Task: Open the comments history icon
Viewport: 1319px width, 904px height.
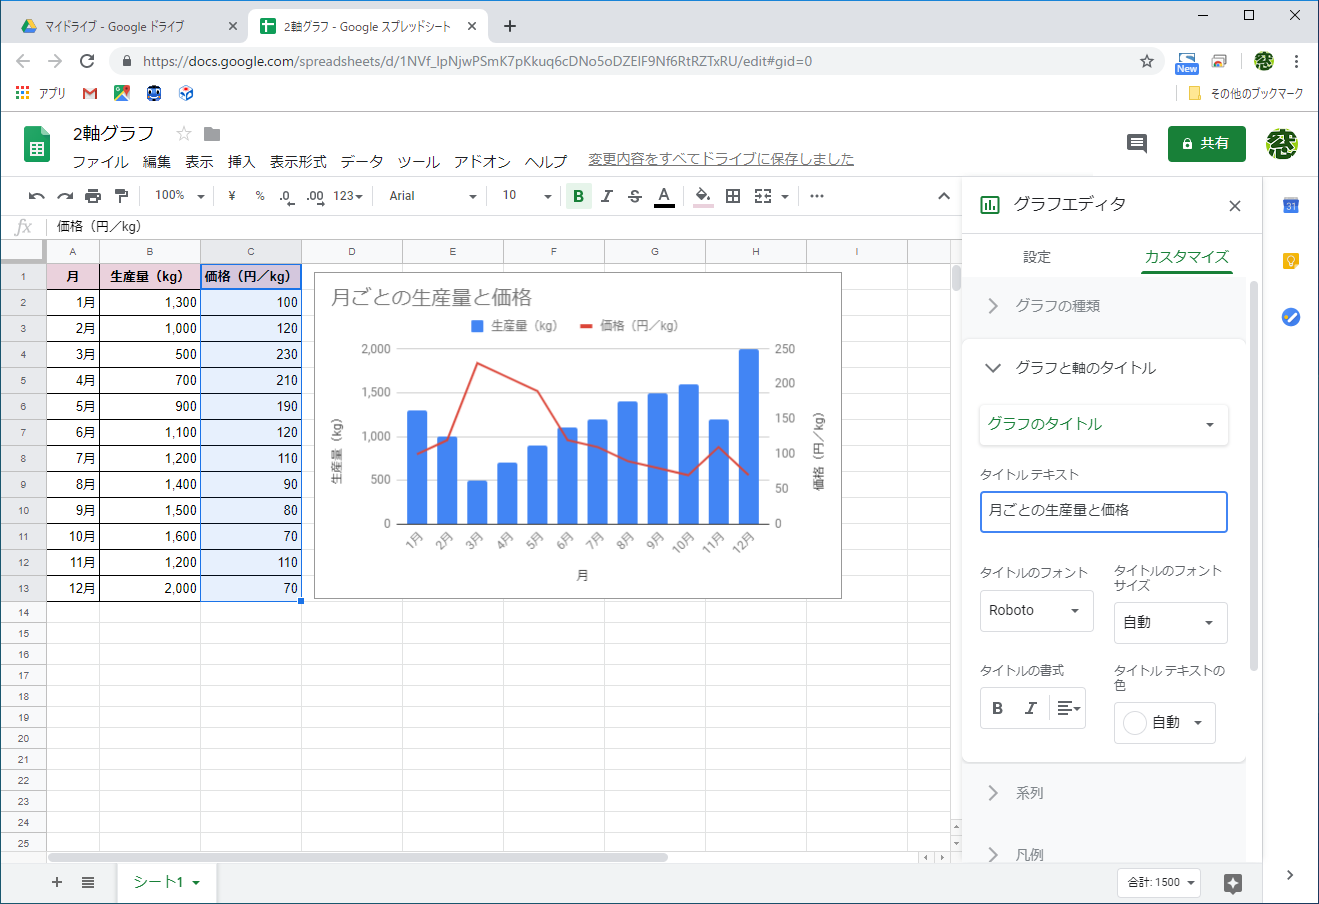Action: (x=1137, y=143)
